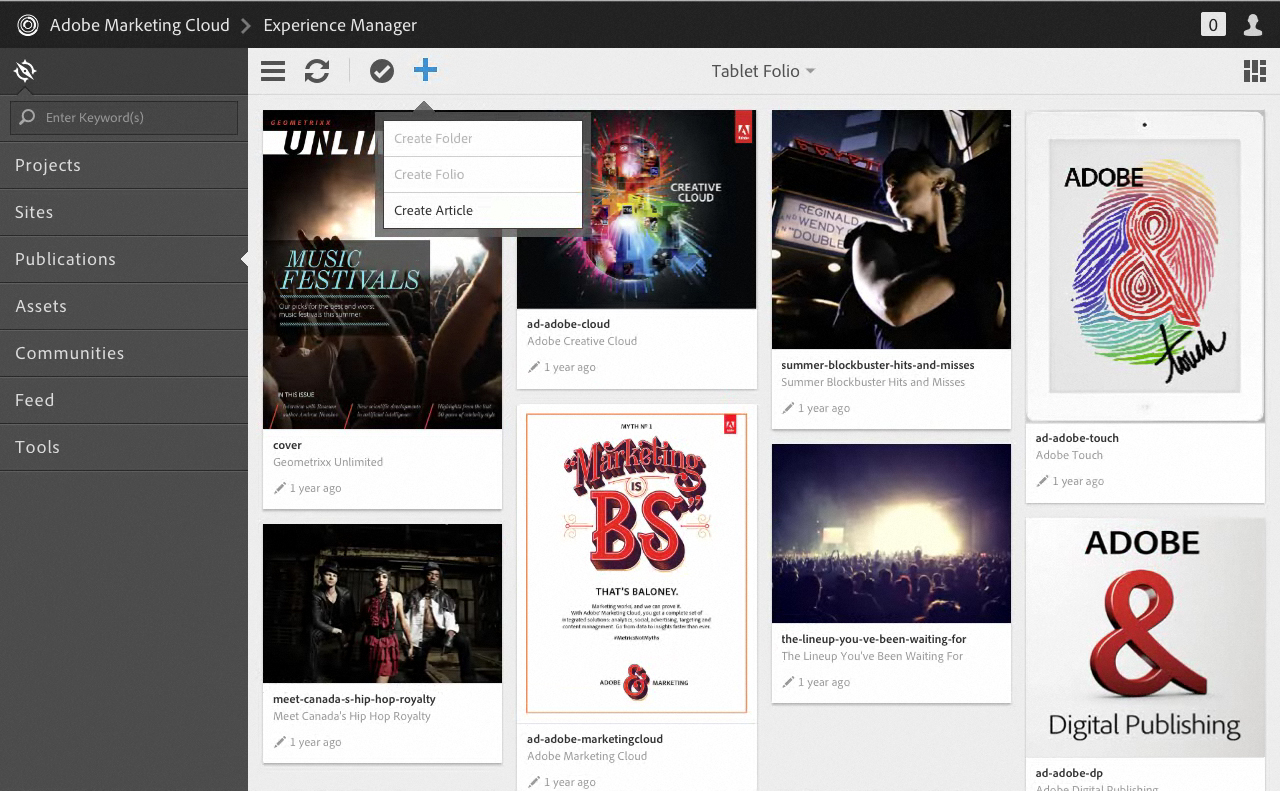Click the compass navigation icon in sidebar
Image resolution: width=1280 pixels, height=791 pixels.
point(25,71)
